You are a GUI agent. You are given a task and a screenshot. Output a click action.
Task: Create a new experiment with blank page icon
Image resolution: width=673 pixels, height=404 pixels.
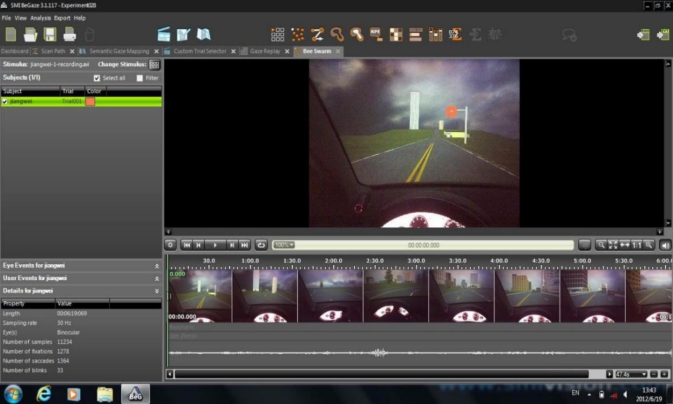tap(11, 34)
